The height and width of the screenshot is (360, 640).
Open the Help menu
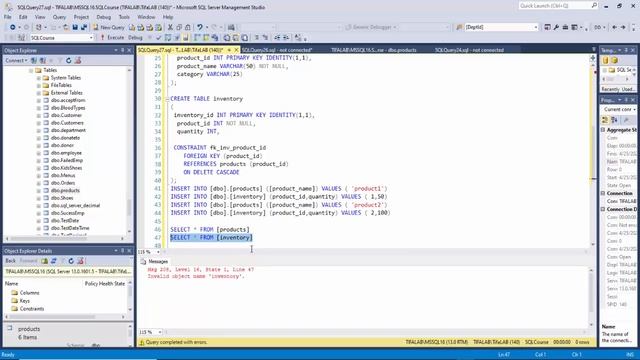tap(168, 17)
